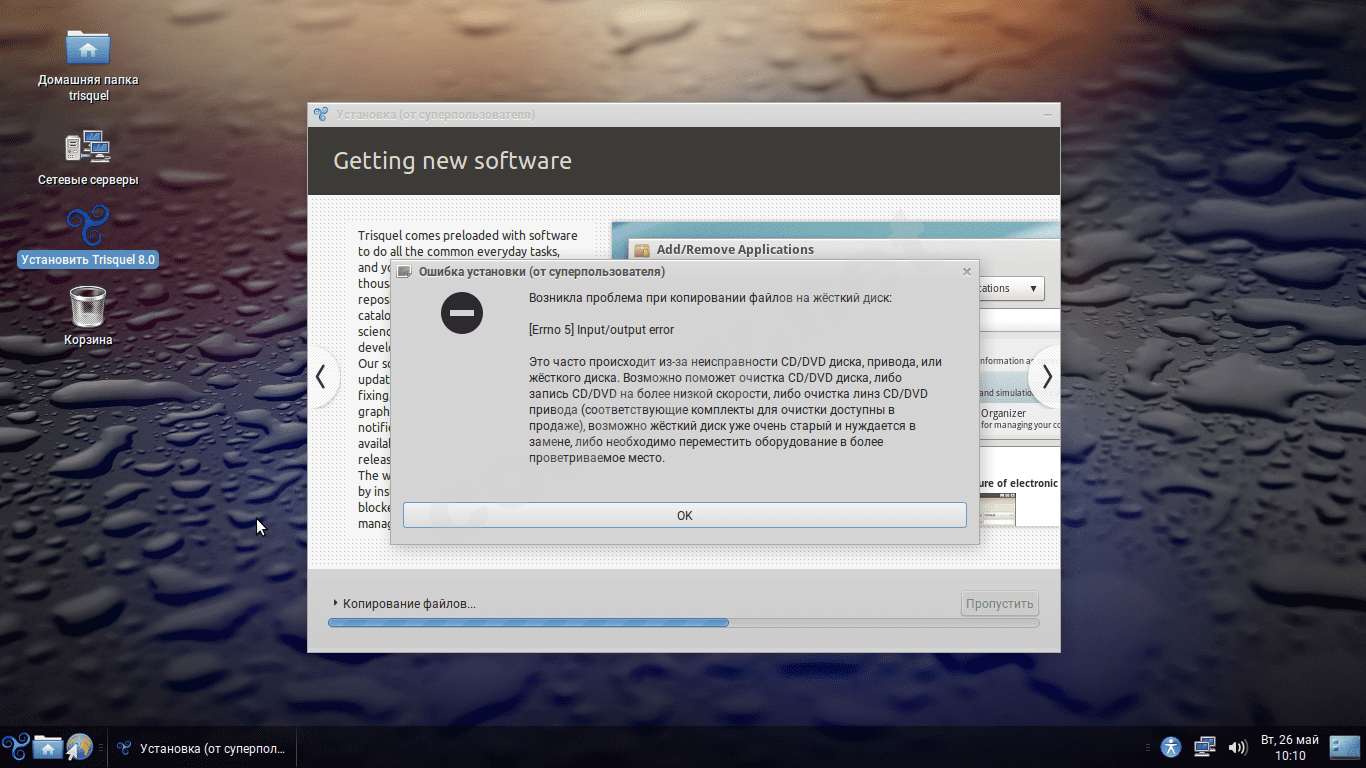
Task: Advance the slideshow with the right chevron
Action: pos(1046,376)
